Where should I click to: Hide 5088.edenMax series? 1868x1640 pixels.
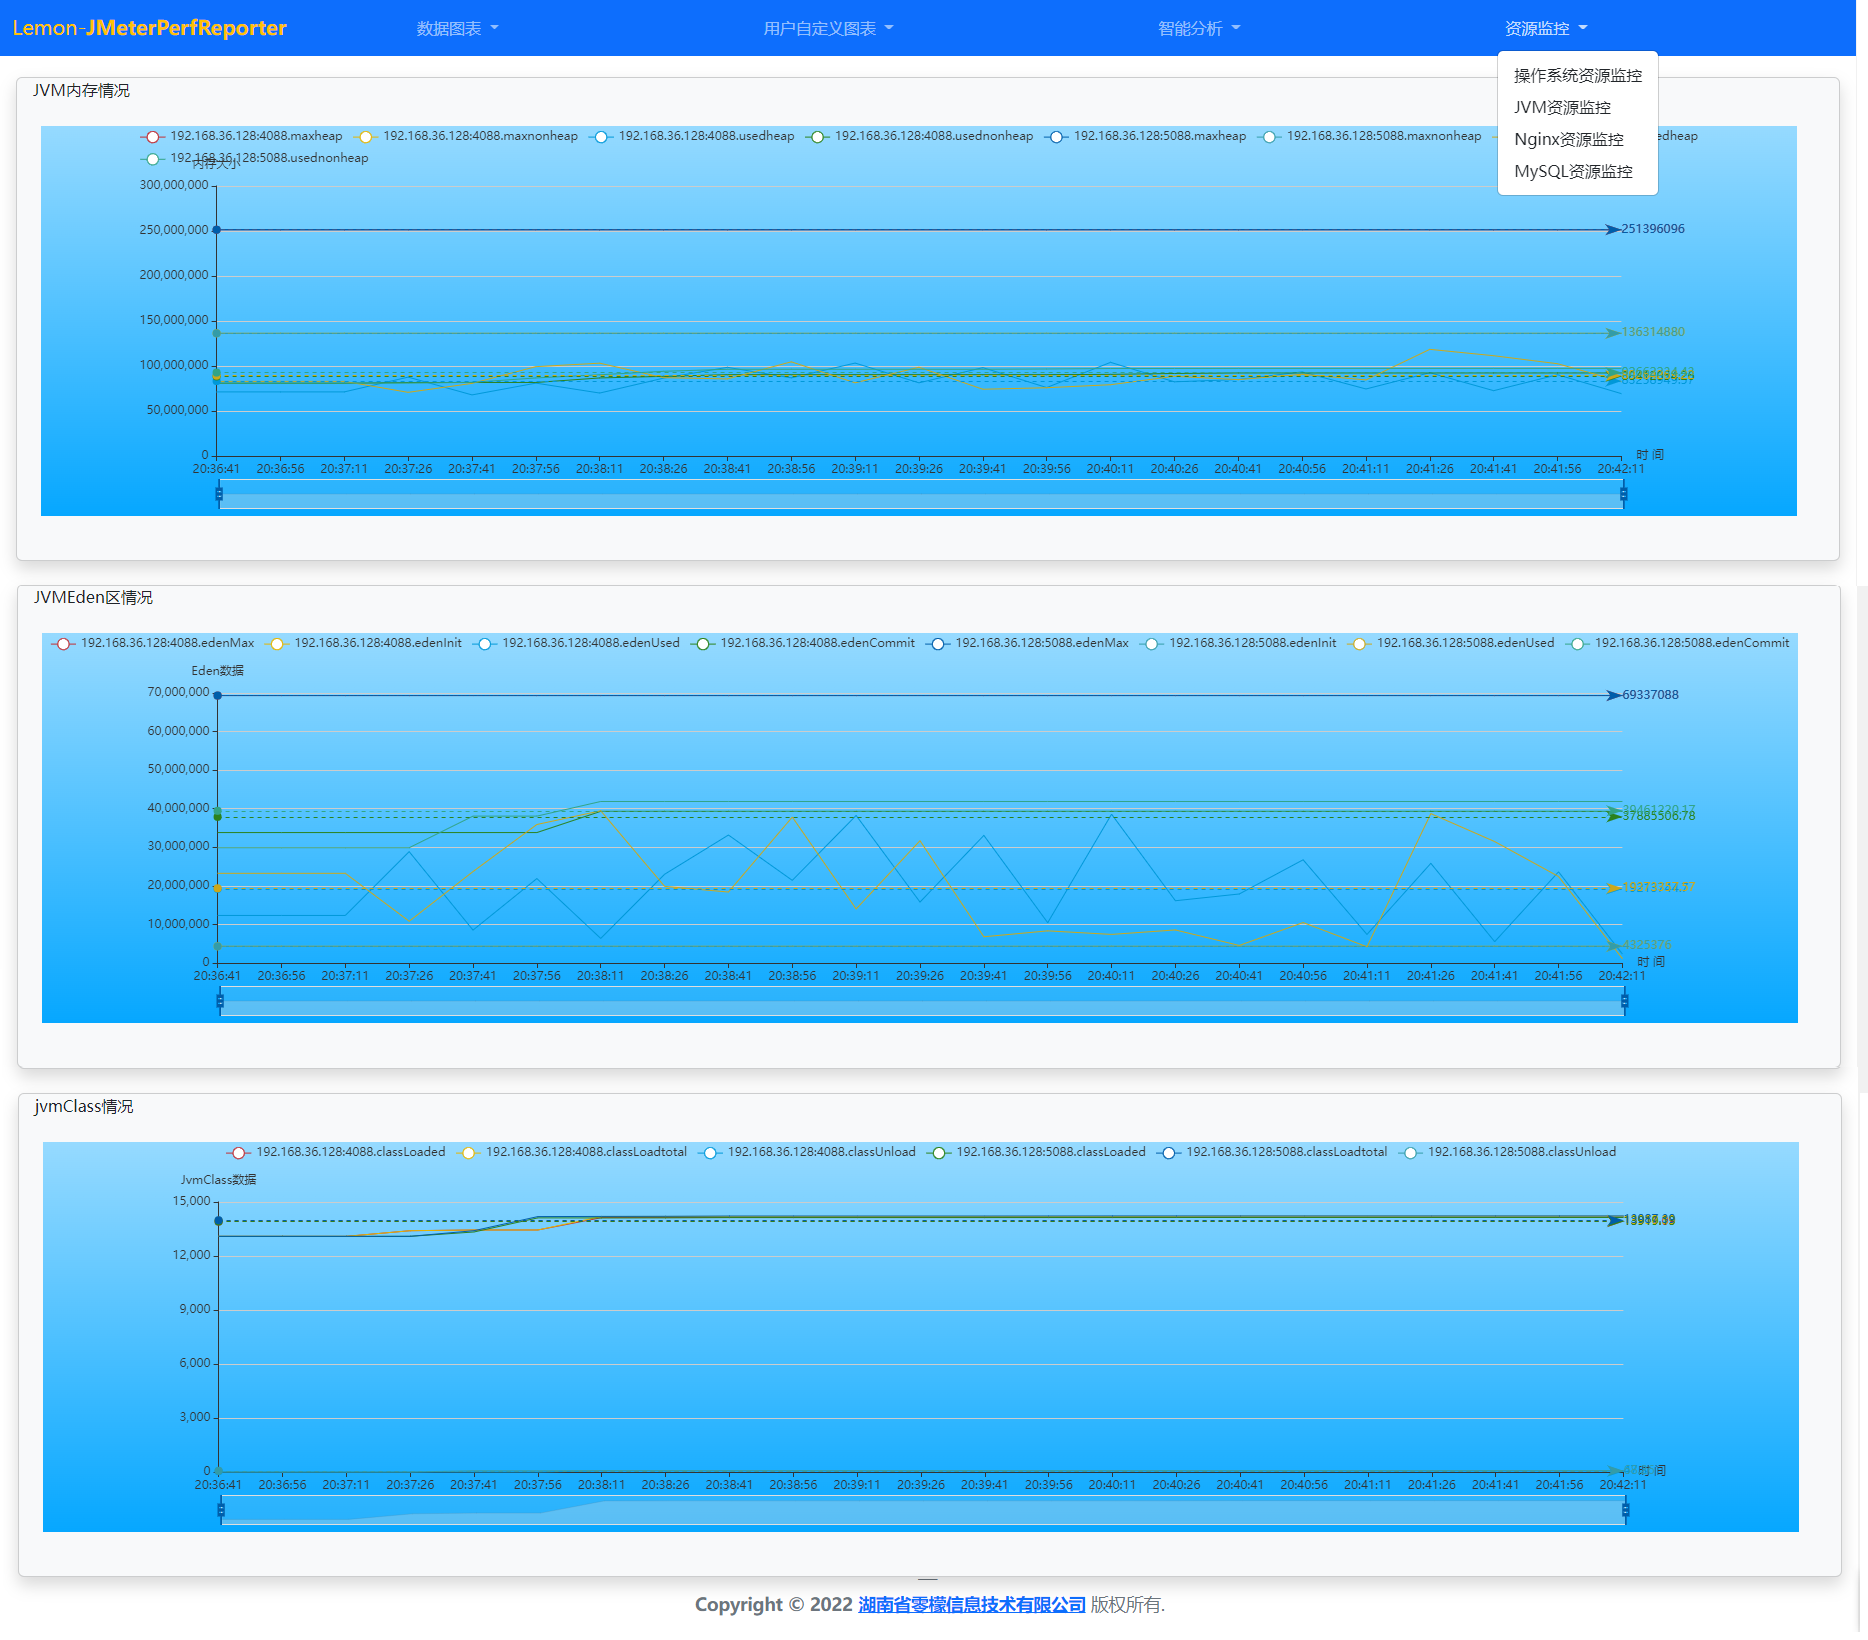tap(1027, 643)
